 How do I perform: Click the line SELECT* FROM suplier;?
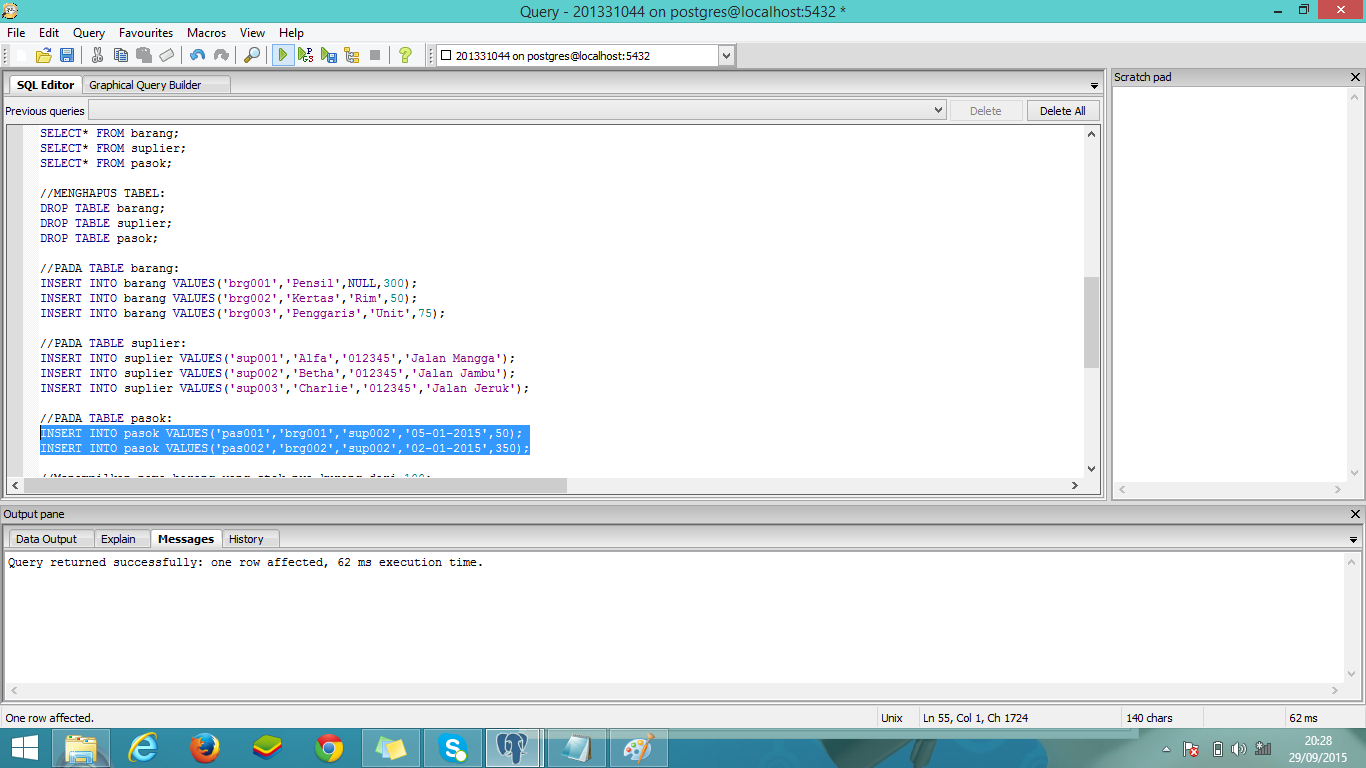[113, 148]
